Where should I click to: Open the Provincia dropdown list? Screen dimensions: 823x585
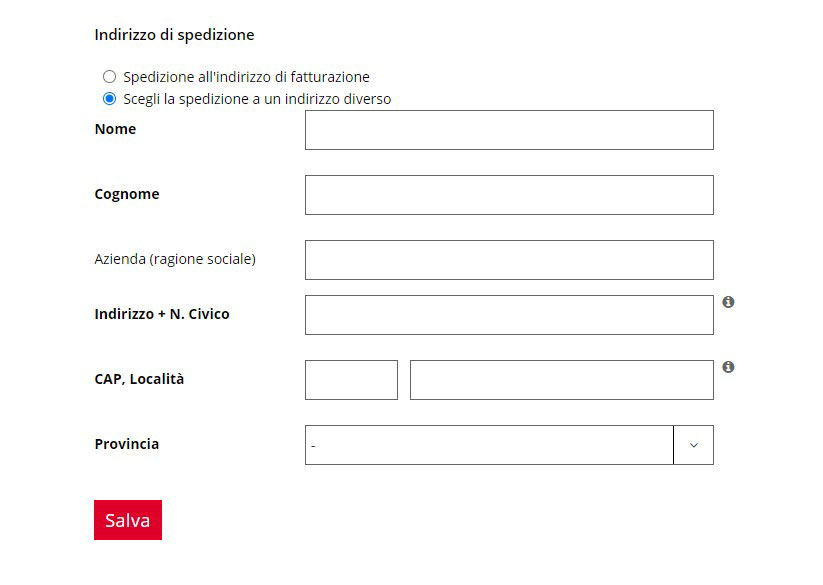[x=509, y=445]
